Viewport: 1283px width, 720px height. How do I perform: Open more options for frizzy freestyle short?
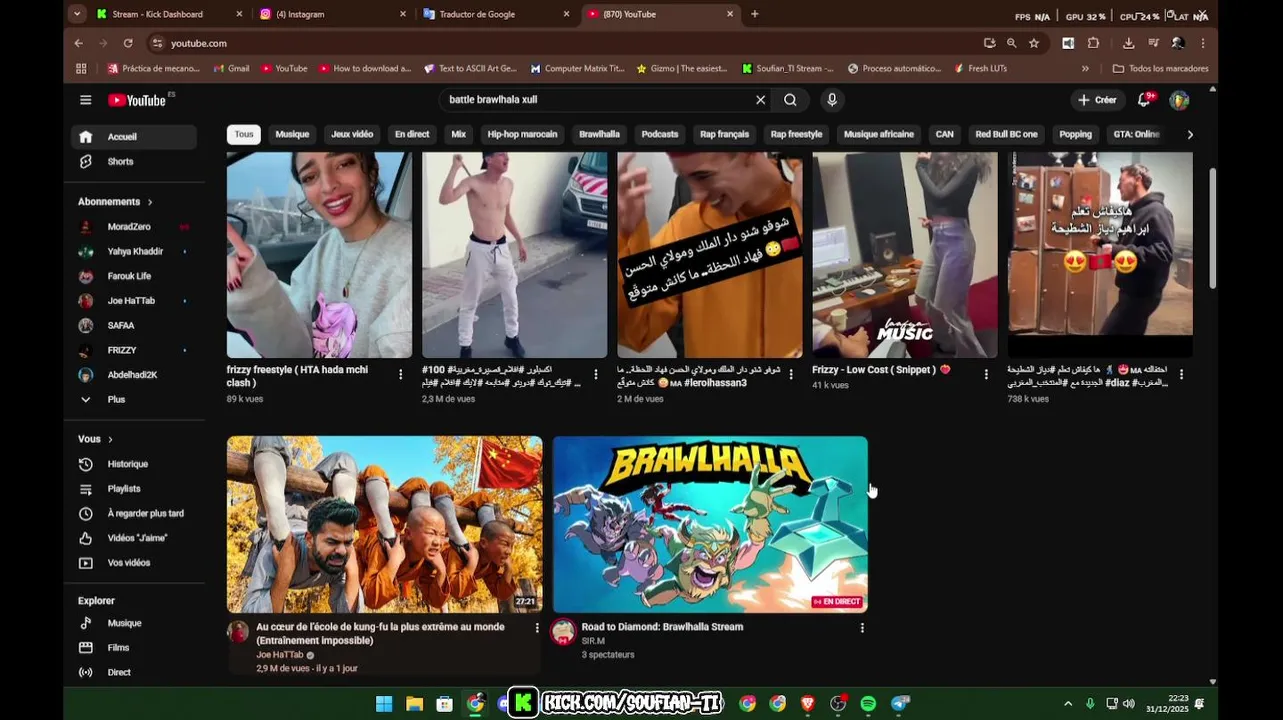point(401,374)
